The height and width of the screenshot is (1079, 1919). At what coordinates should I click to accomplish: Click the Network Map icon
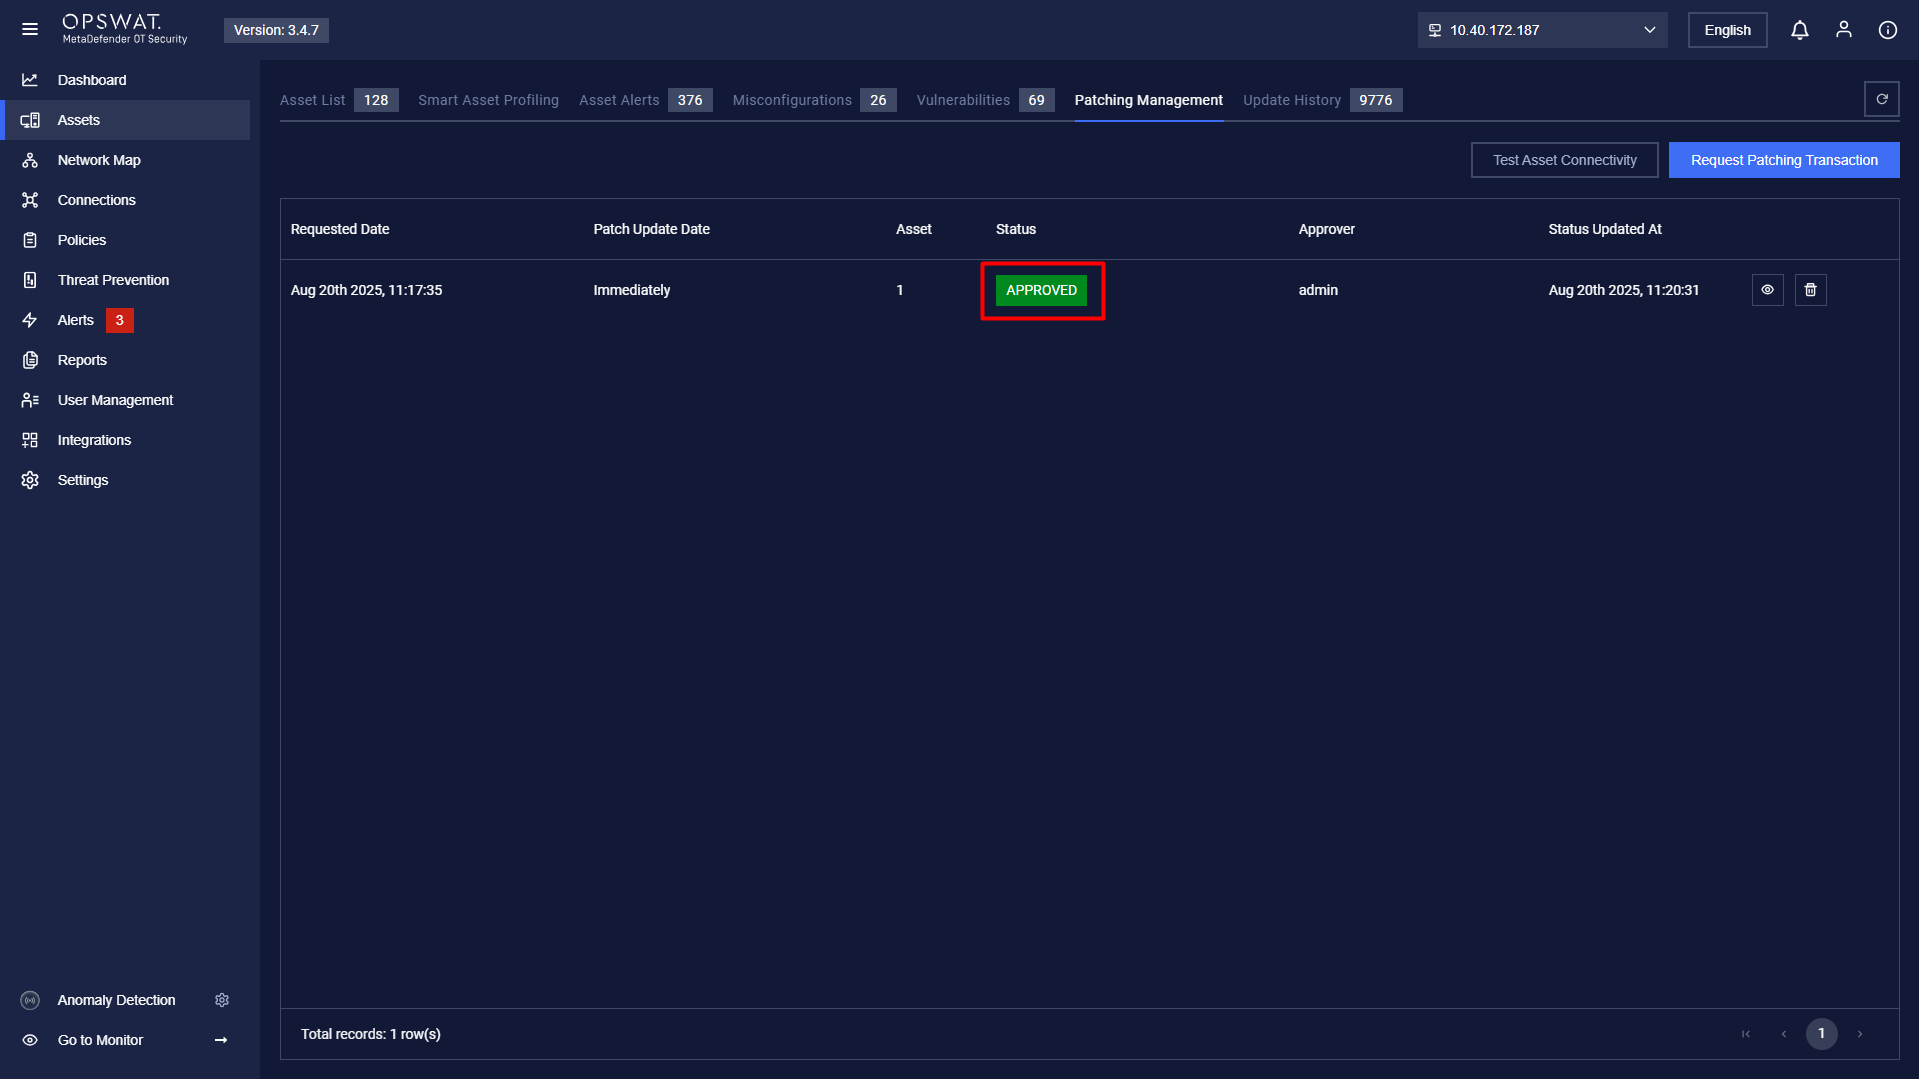[x=30, y=160]
